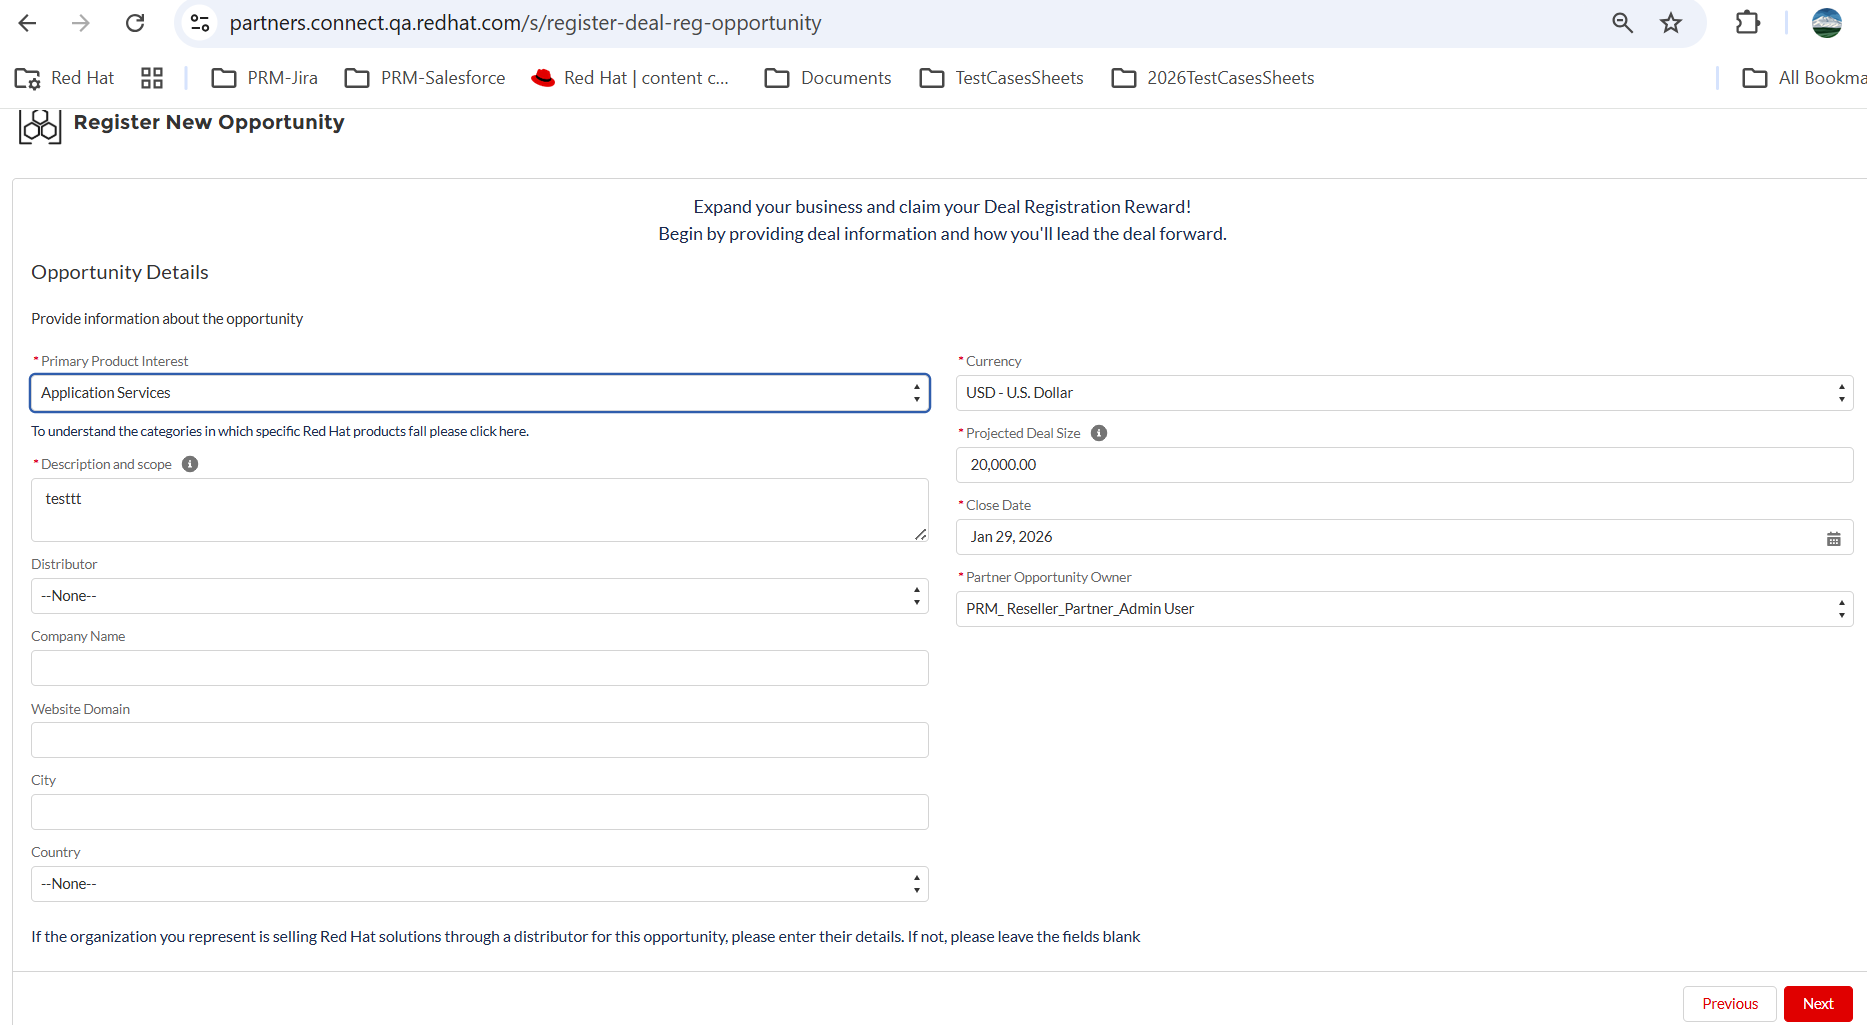Image resolution: width=1867 pixels, height=1025 pixels.
Task: Open the browser zoom magnifier icon
Action: click(1622, 23)
